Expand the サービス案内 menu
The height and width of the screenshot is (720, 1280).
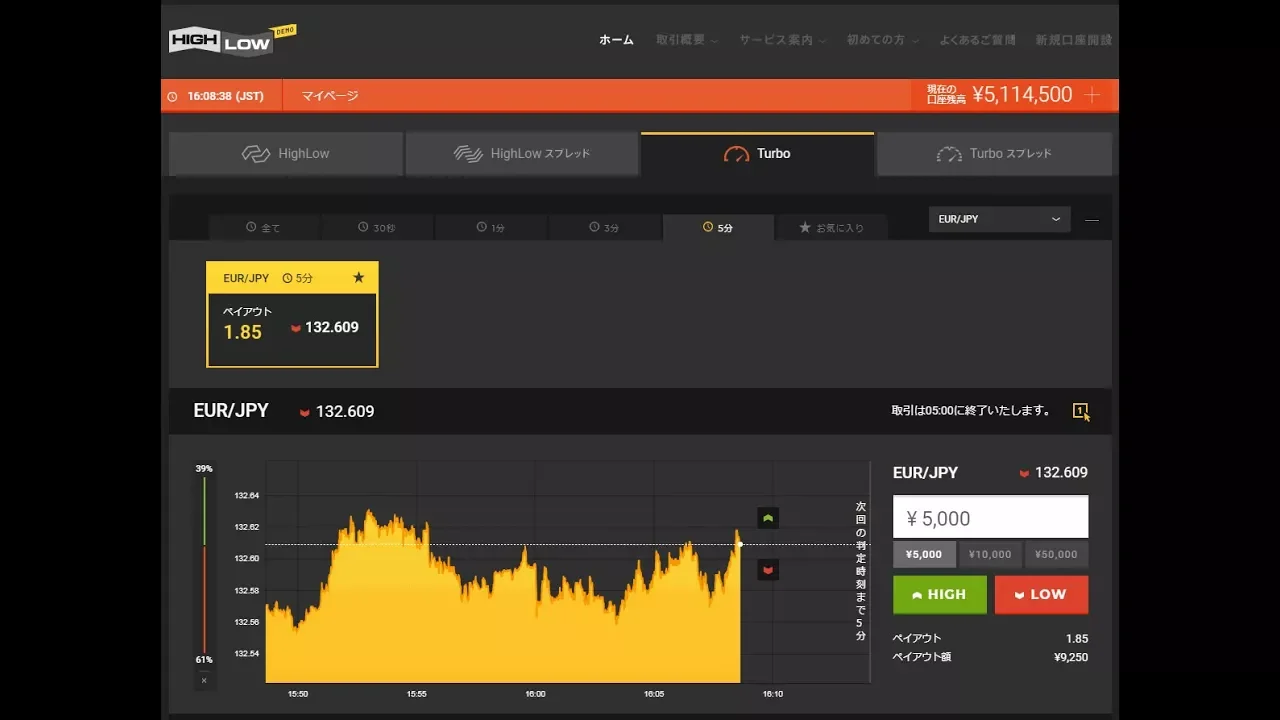782,40
